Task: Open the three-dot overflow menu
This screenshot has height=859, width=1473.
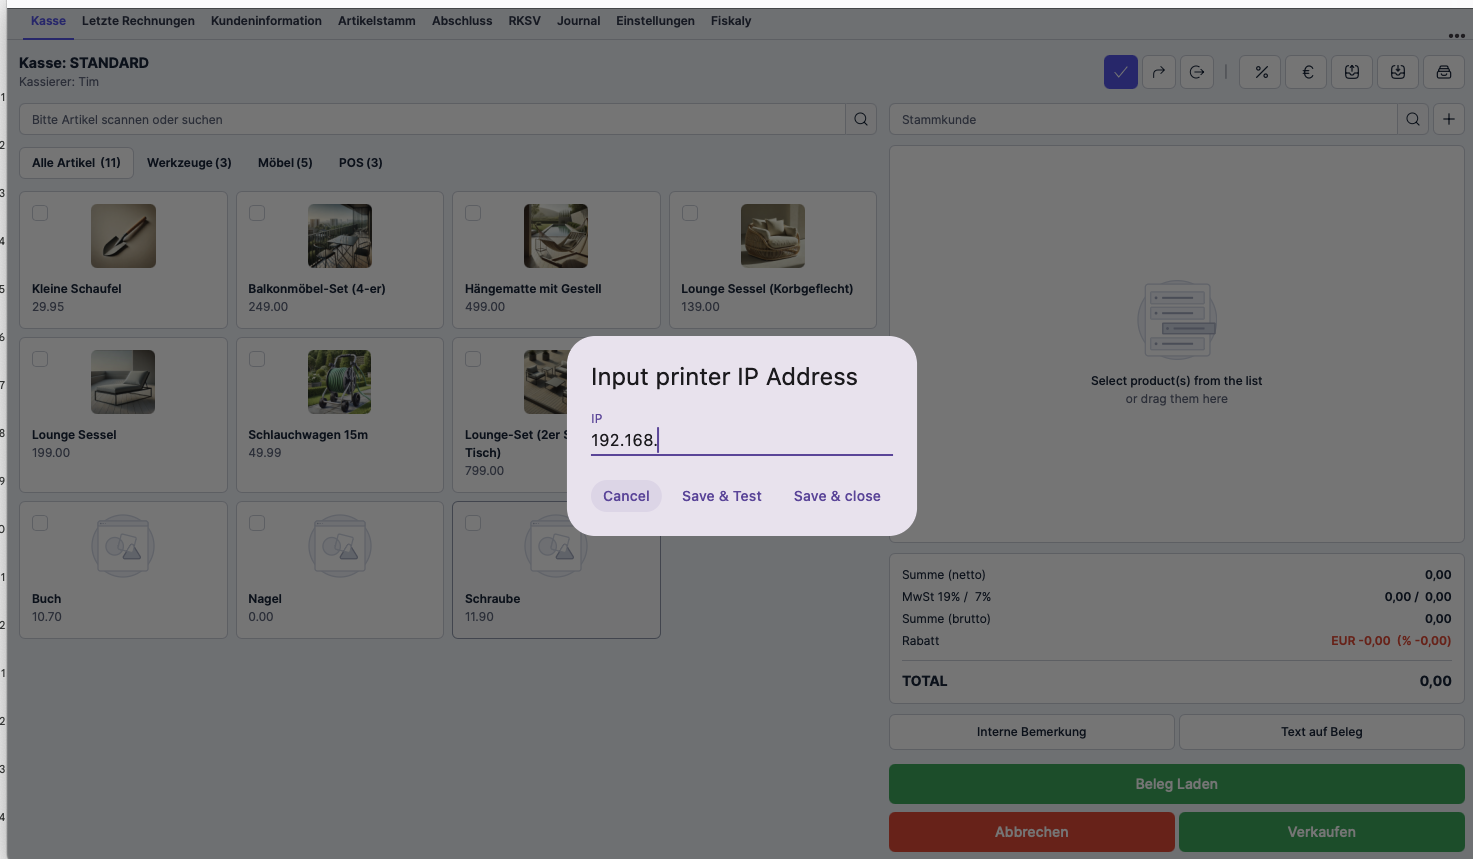Action: [1456, 36]
